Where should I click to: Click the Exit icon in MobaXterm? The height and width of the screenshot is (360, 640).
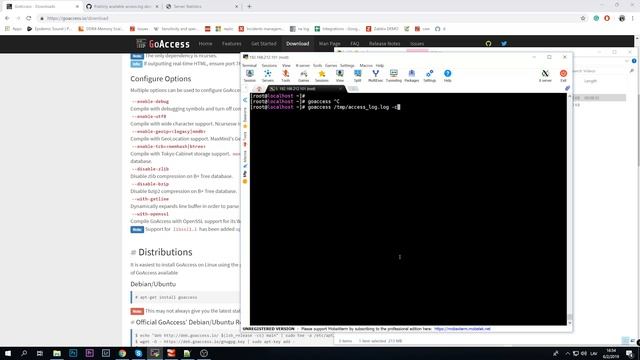563,76
